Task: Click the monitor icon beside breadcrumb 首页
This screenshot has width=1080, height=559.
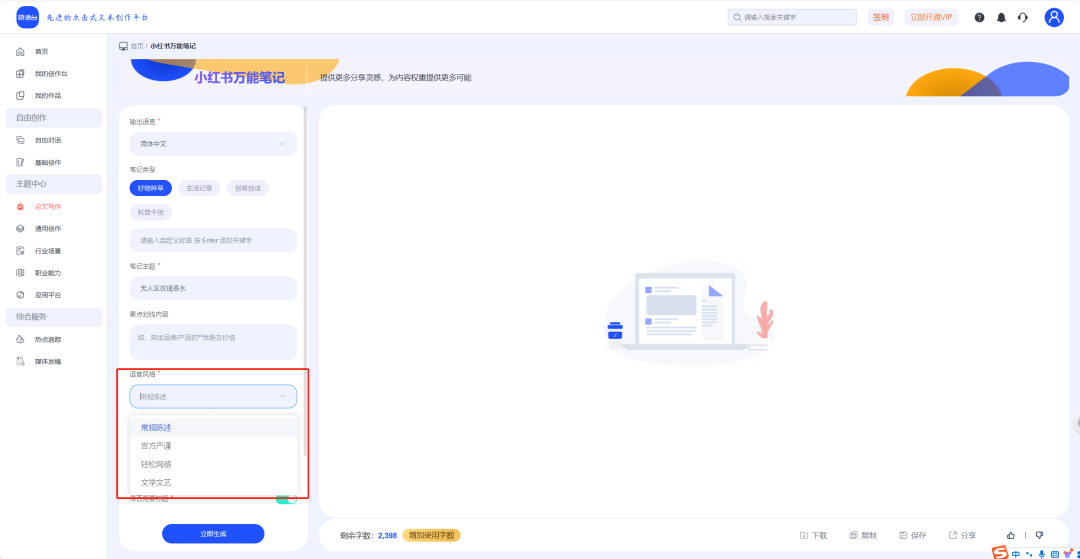Action: point(123,46)
